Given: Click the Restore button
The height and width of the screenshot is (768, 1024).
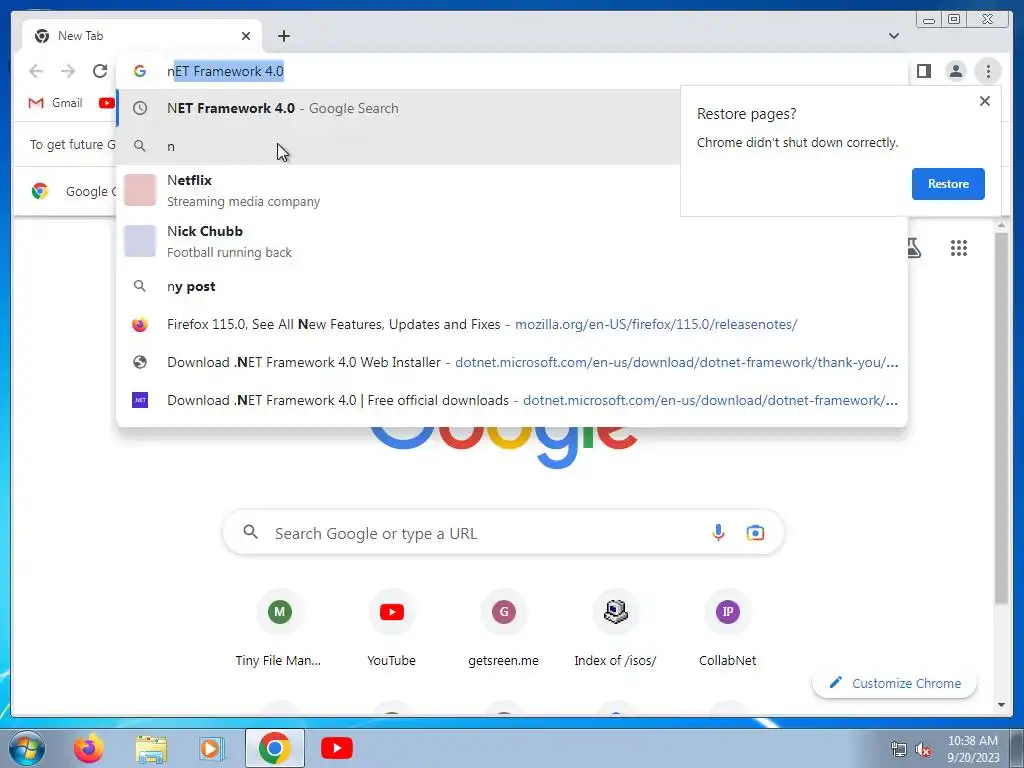Looking at the screenshot, I should point(948,184).
